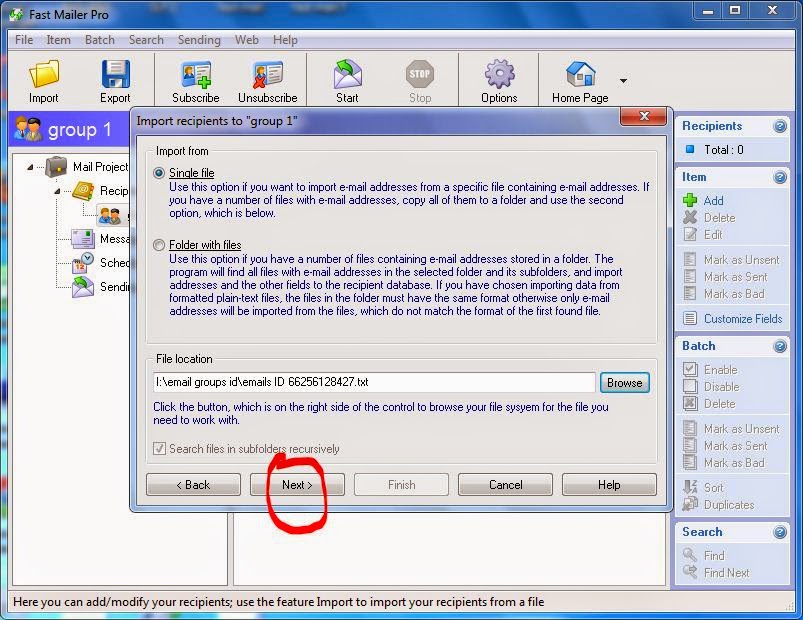Screen dimensions: 803x620
Task: Open the Help menu
Action: click(x=285, y=39)
